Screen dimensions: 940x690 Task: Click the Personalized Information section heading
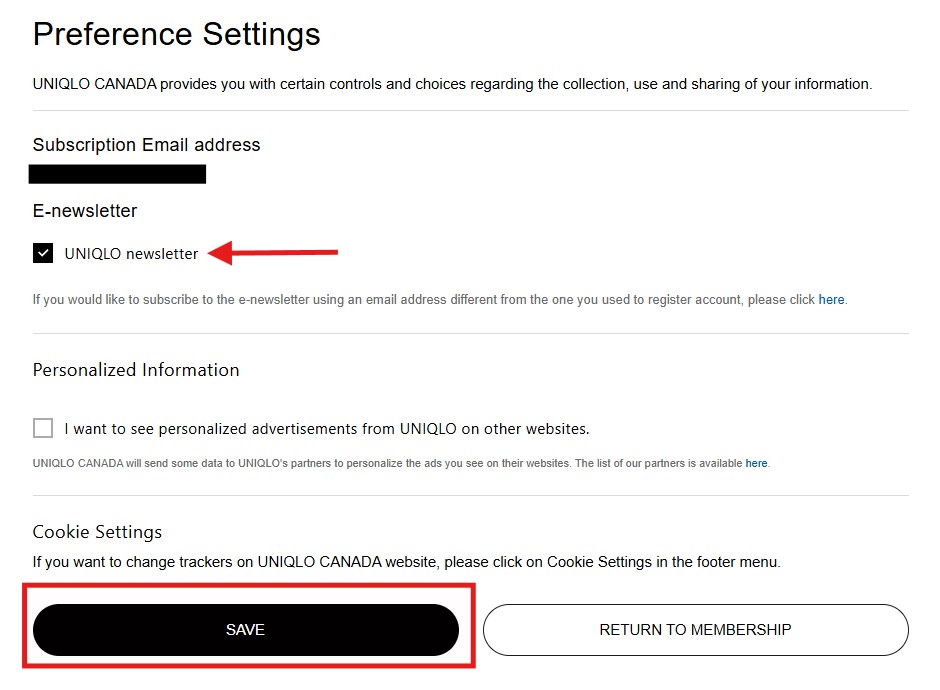pos(136,370)
